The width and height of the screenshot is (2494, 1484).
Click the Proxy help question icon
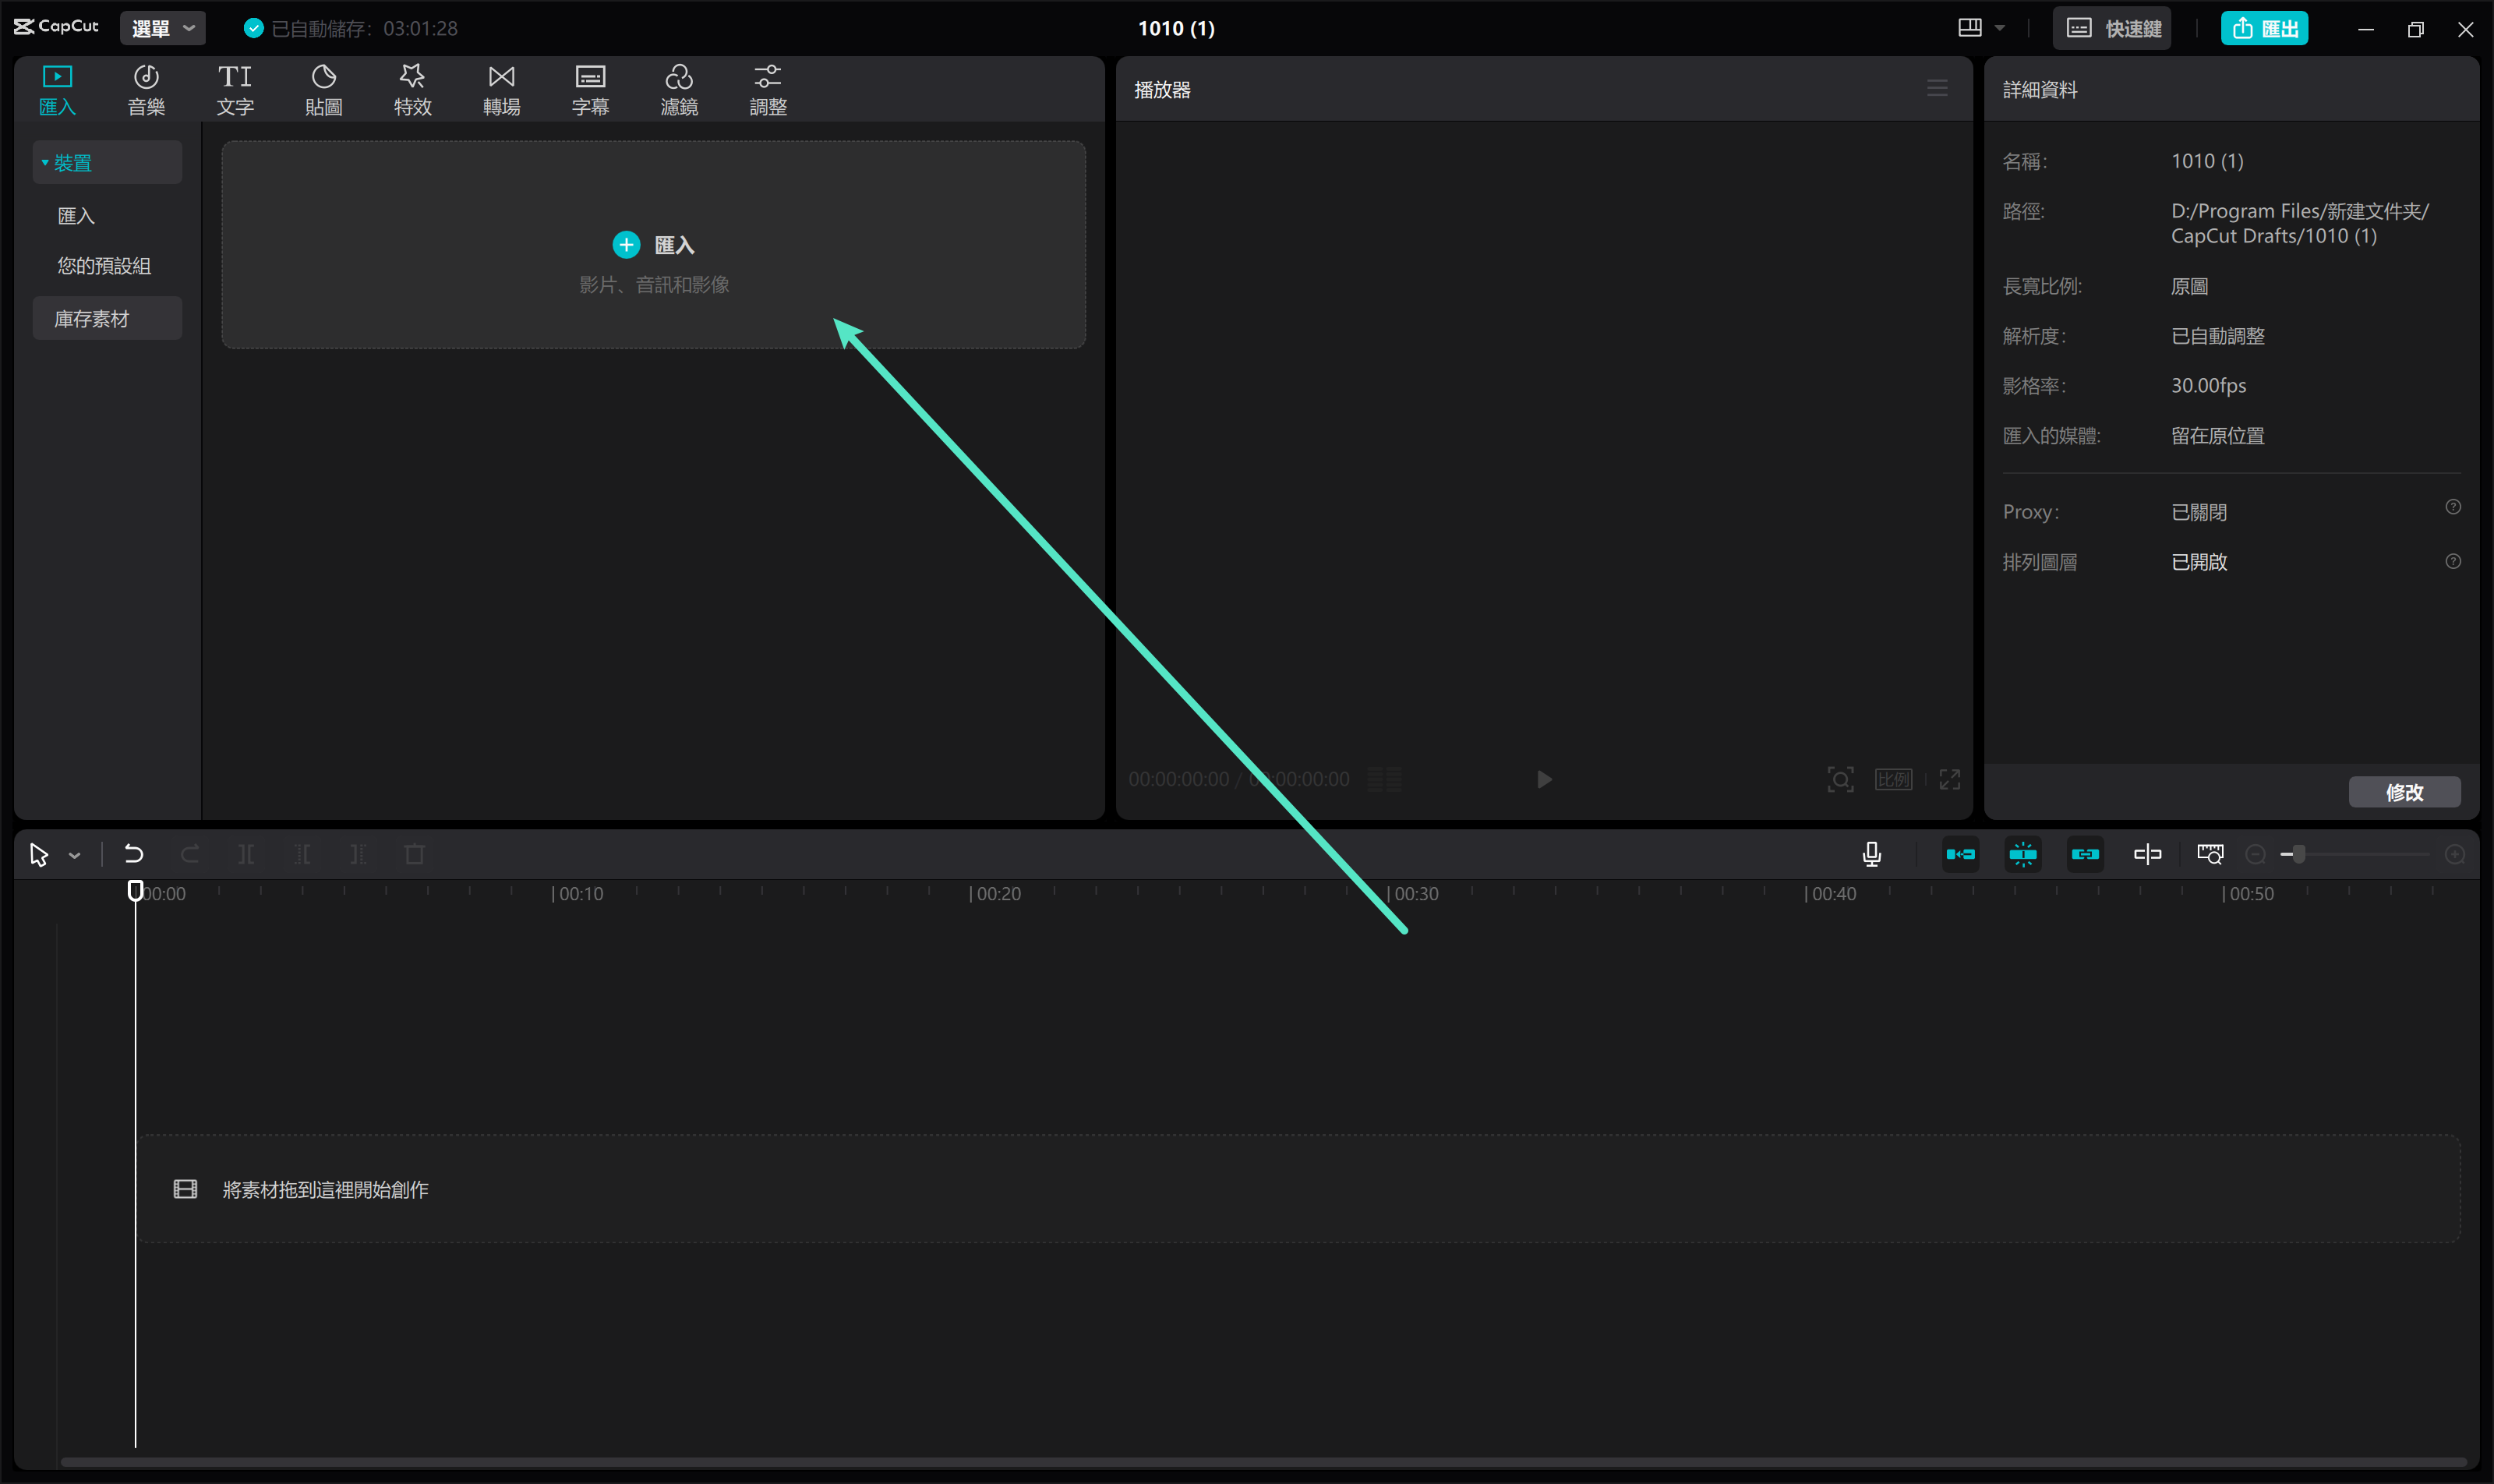[2453, 507]
